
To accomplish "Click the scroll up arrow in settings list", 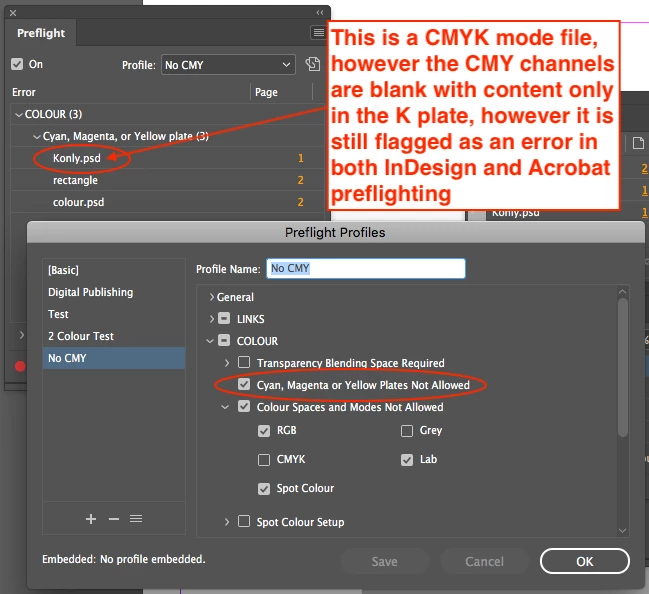I will point(623,291).
